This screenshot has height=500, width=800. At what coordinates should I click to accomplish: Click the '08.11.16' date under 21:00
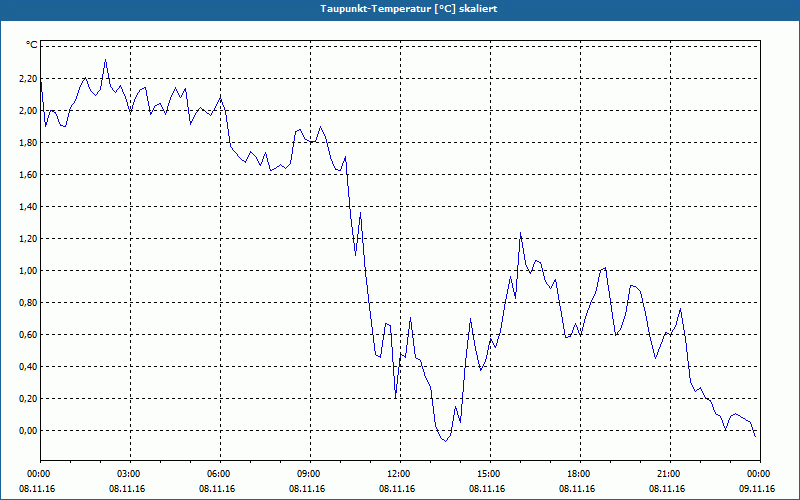point(667,489)
